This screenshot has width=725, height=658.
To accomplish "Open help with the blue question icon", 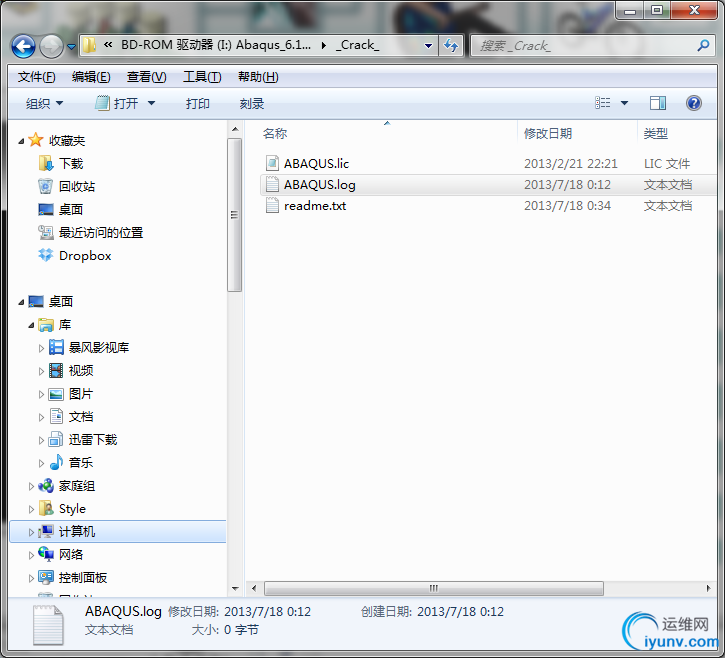I will (x=694, y=103).
